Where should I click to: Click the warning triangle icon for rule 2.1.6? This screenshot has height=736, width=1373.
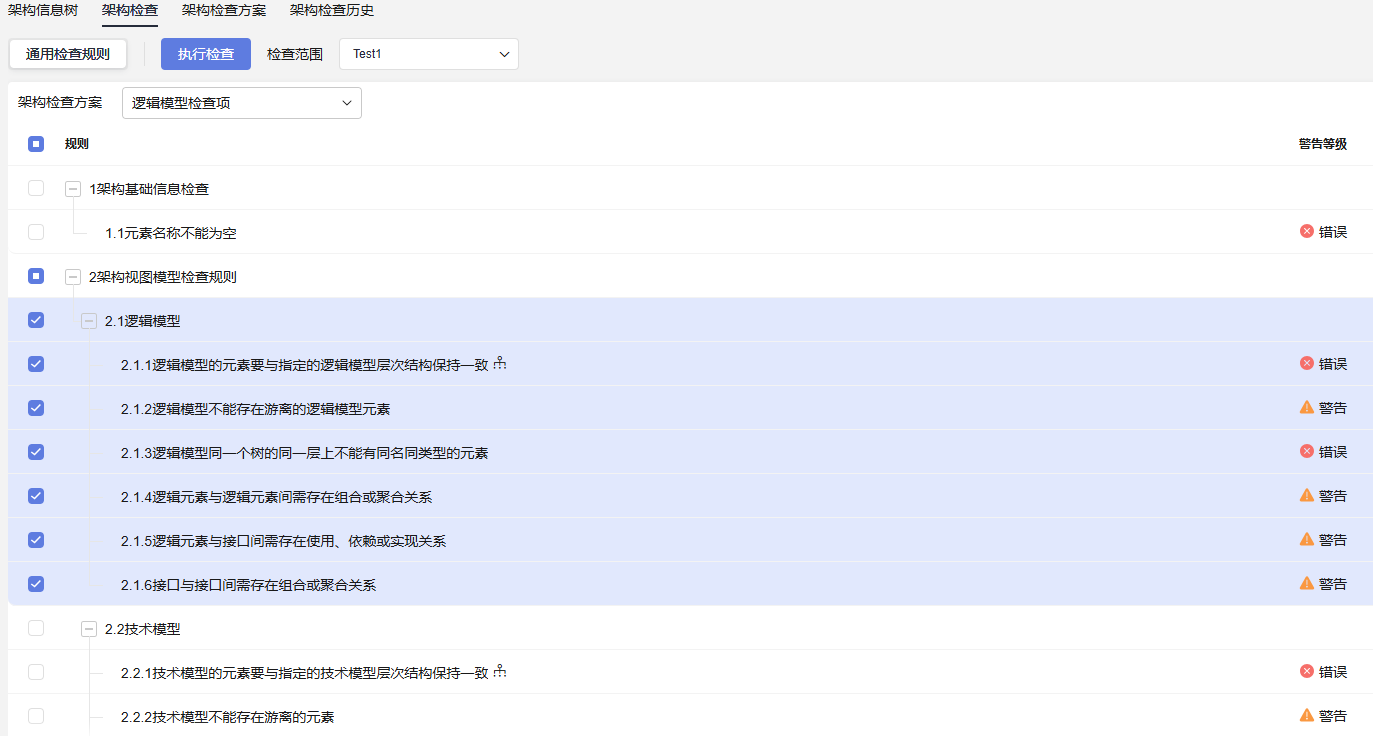tap(1306, 583)
